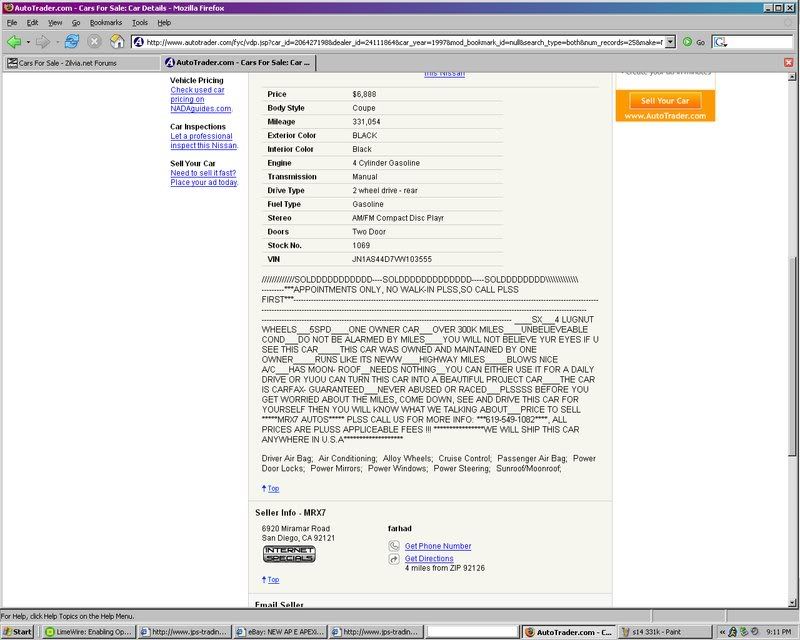Click the green Go button icon

point(687,42)
